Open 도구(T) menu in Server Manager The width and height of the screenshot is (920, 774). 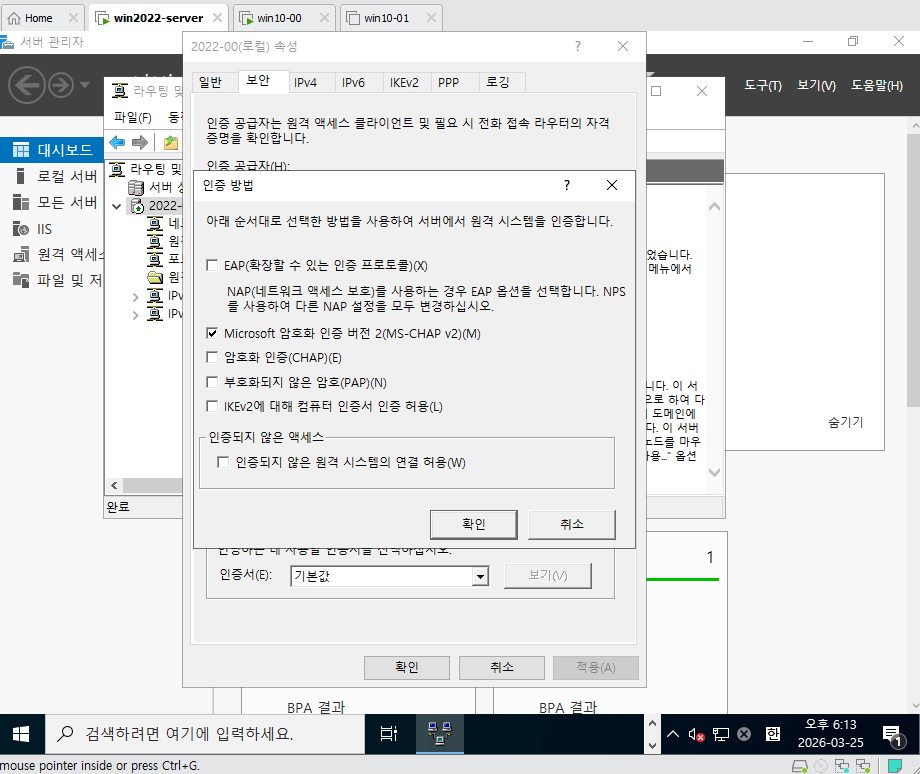[x=763, y=86]
